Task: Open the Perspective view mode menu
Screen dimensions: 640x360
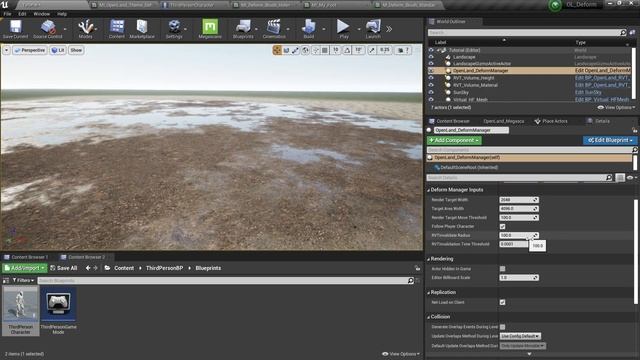Action: pos(29,50)
